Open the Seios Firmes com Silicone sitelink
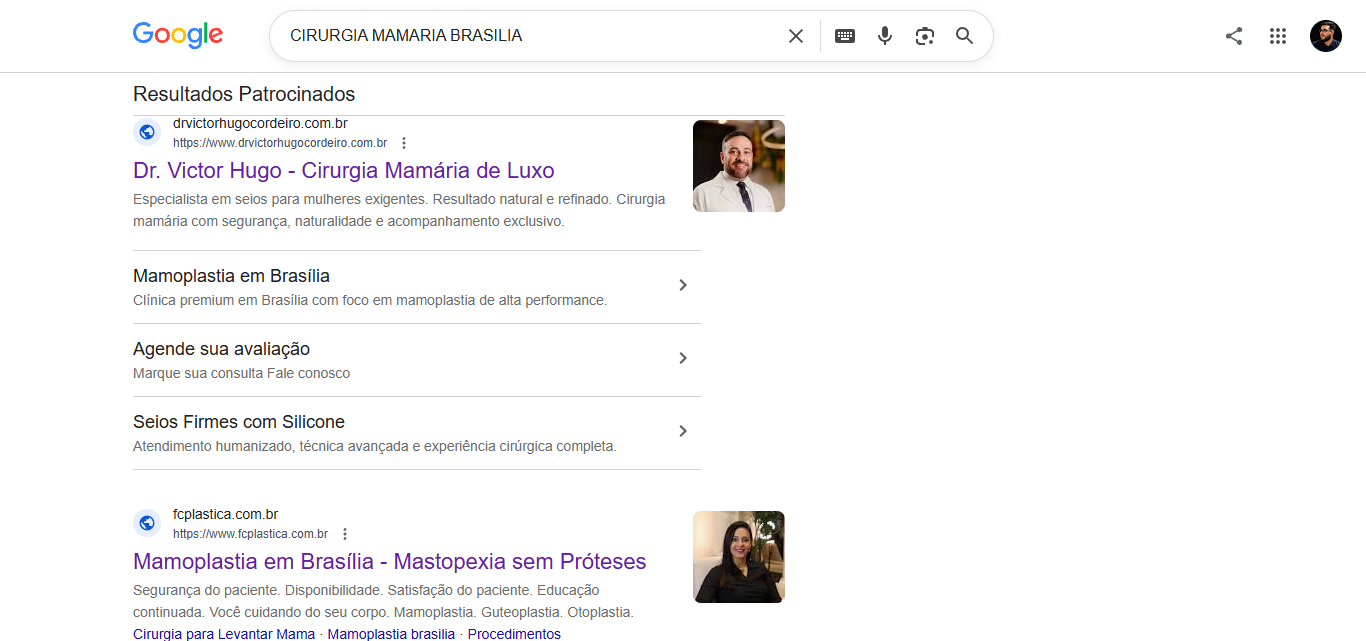Viewport: 1366px width, 641px height. point(239,422)
